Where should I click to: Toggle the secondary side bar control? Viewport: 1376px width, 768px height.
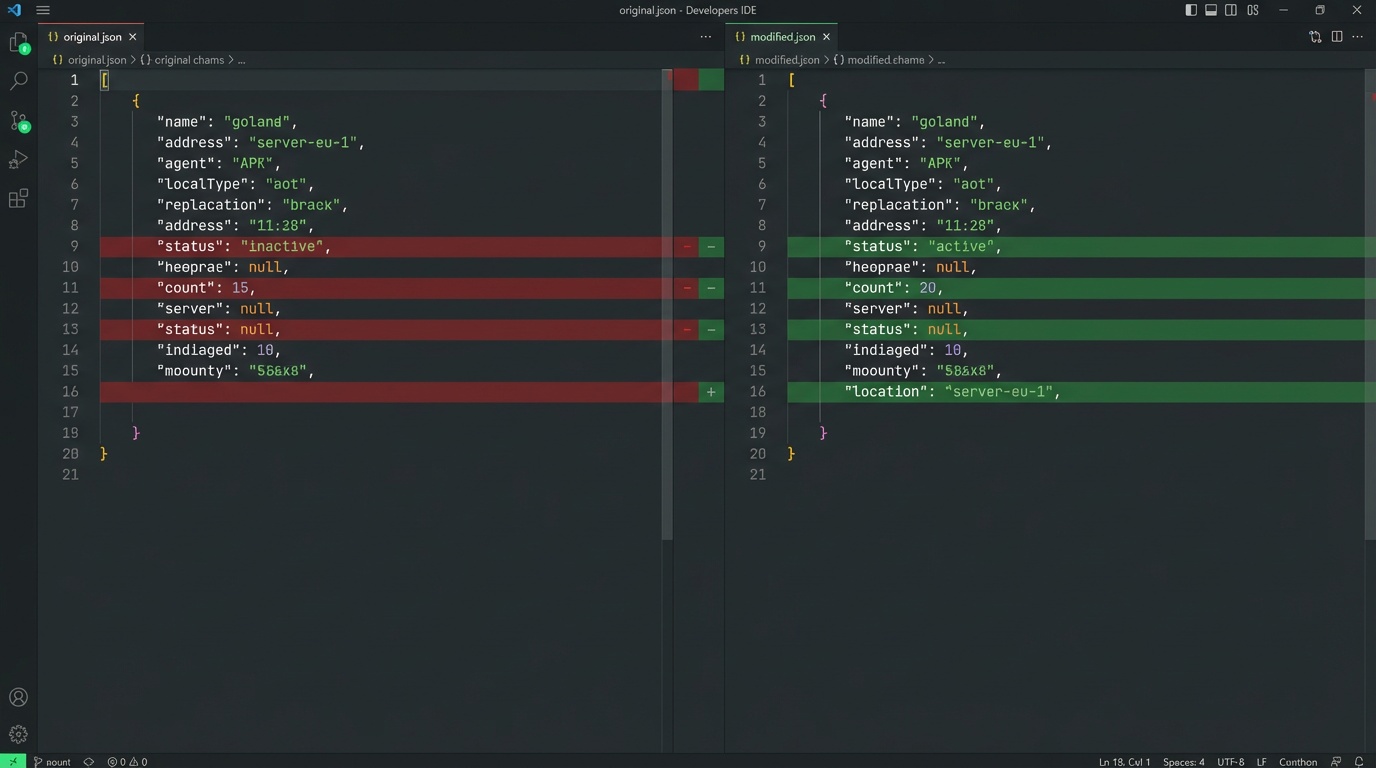1231,10
